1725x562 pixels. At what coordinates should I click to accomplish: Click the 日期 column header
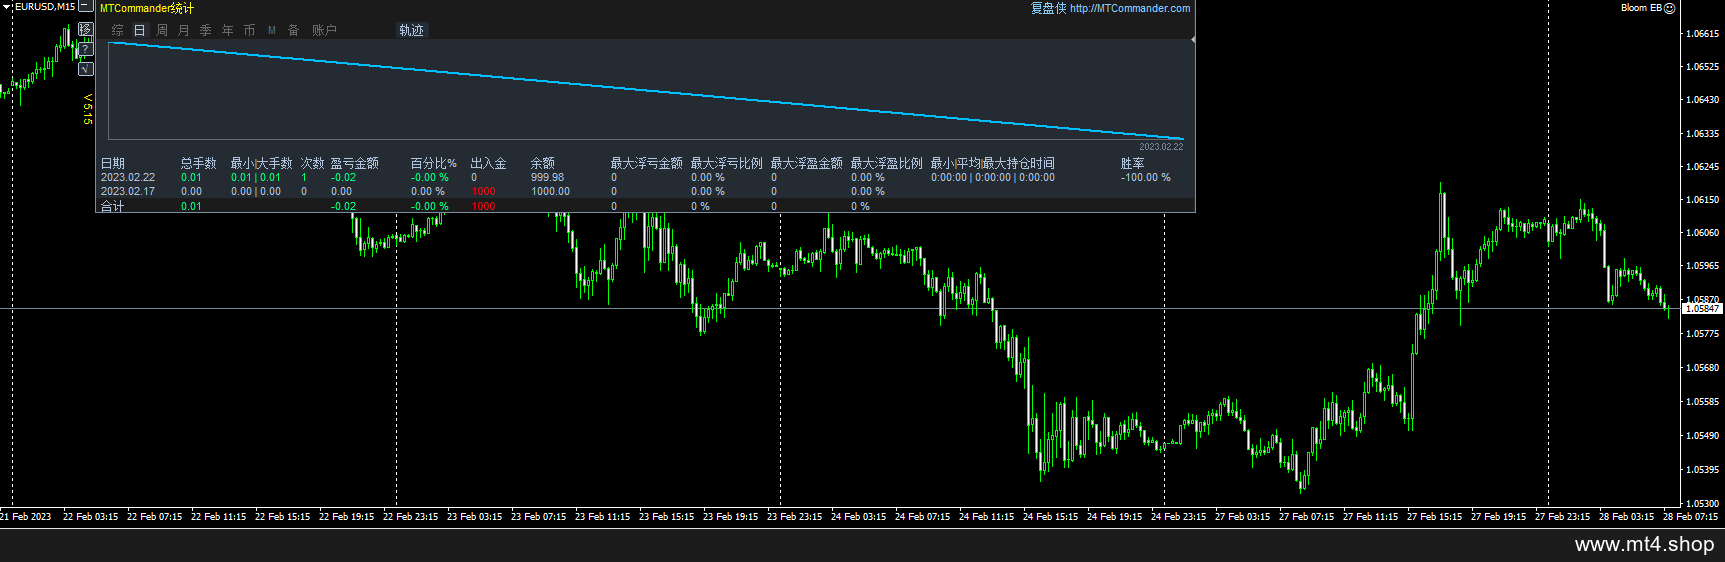pyautogui.click(x=113, y=163)
